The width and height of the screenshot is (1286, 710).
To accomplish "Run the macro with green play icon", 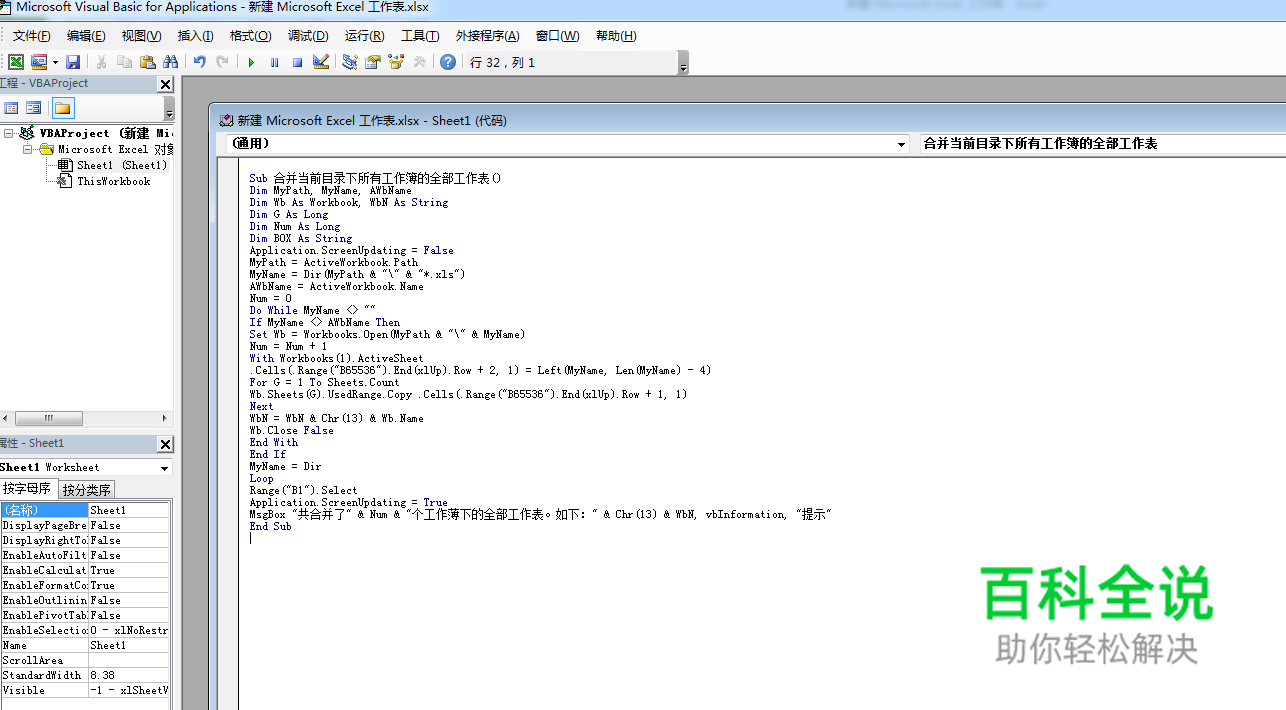I will (x=252, y=62).
